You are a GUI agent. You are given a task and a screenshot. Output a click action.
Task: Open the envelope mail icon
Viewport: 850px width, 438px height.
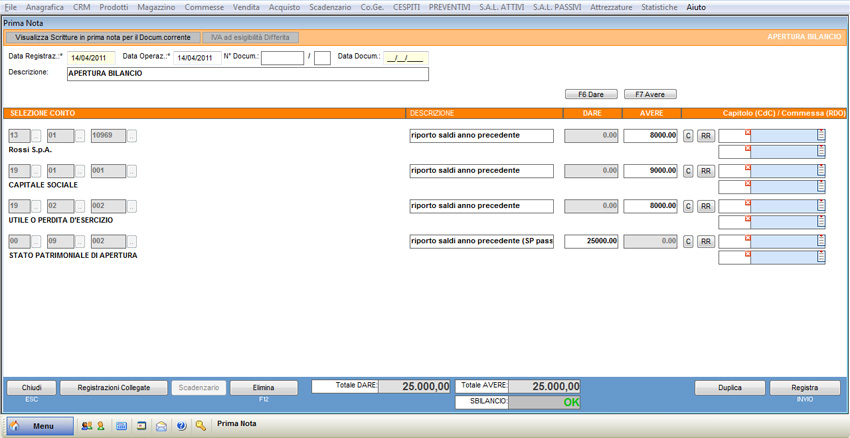[x=161, y=426]
